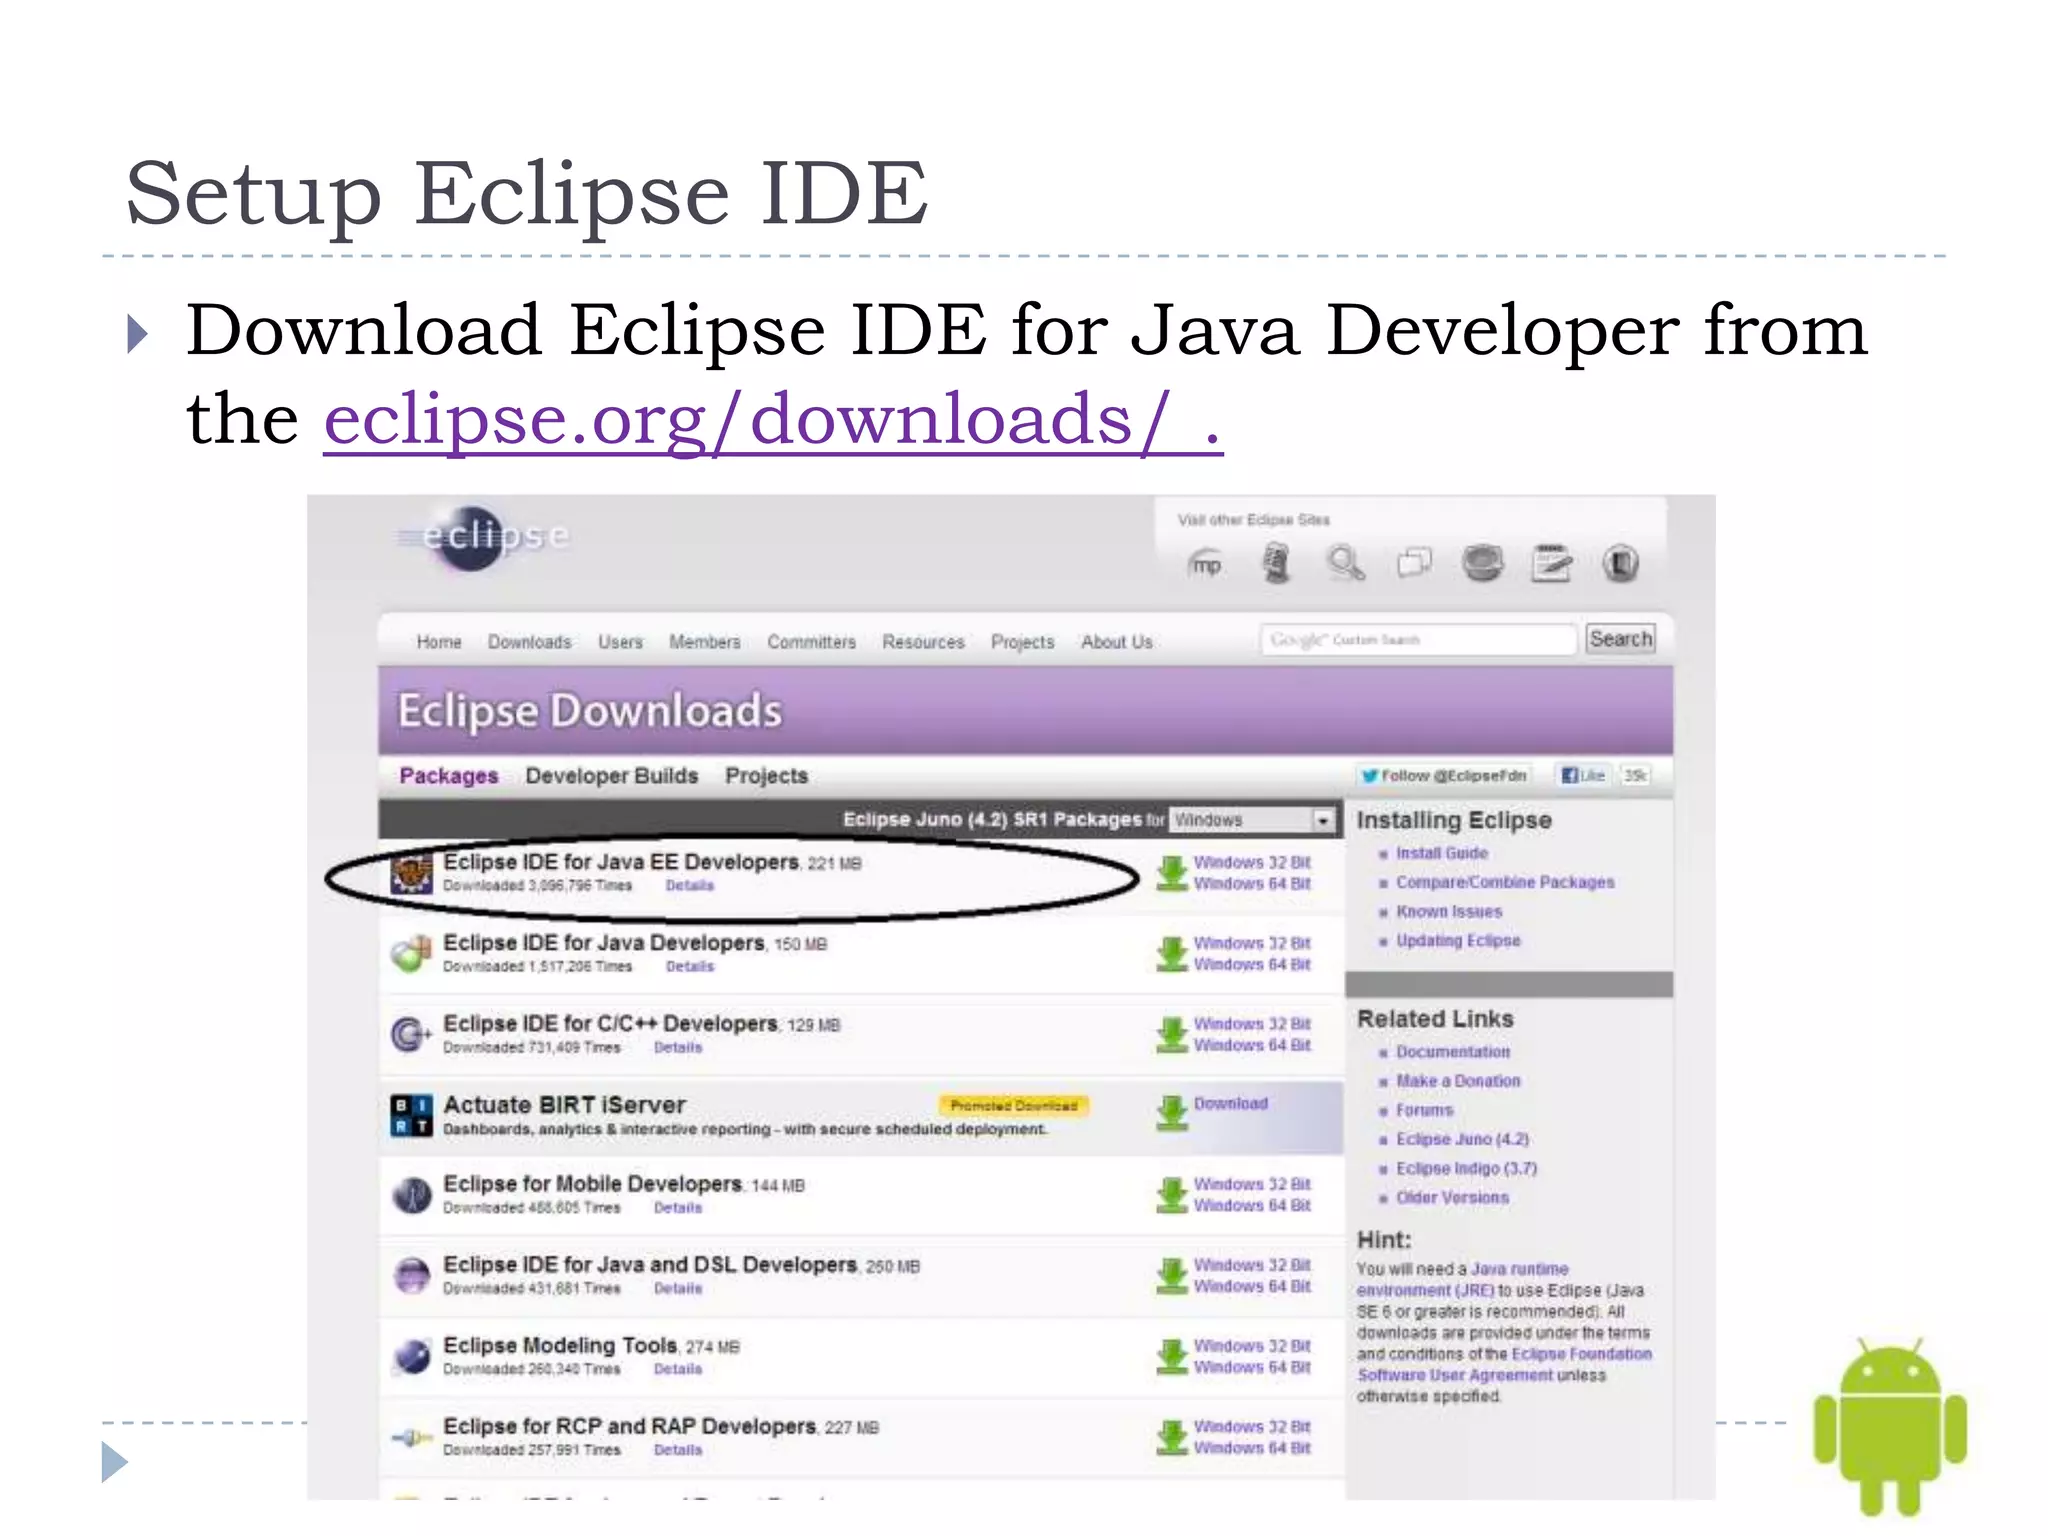Viewport: 2048px width, 1536px height.
Task: Open the Marketplace 'mp' site icon
Action: [x=1206, y=564]
